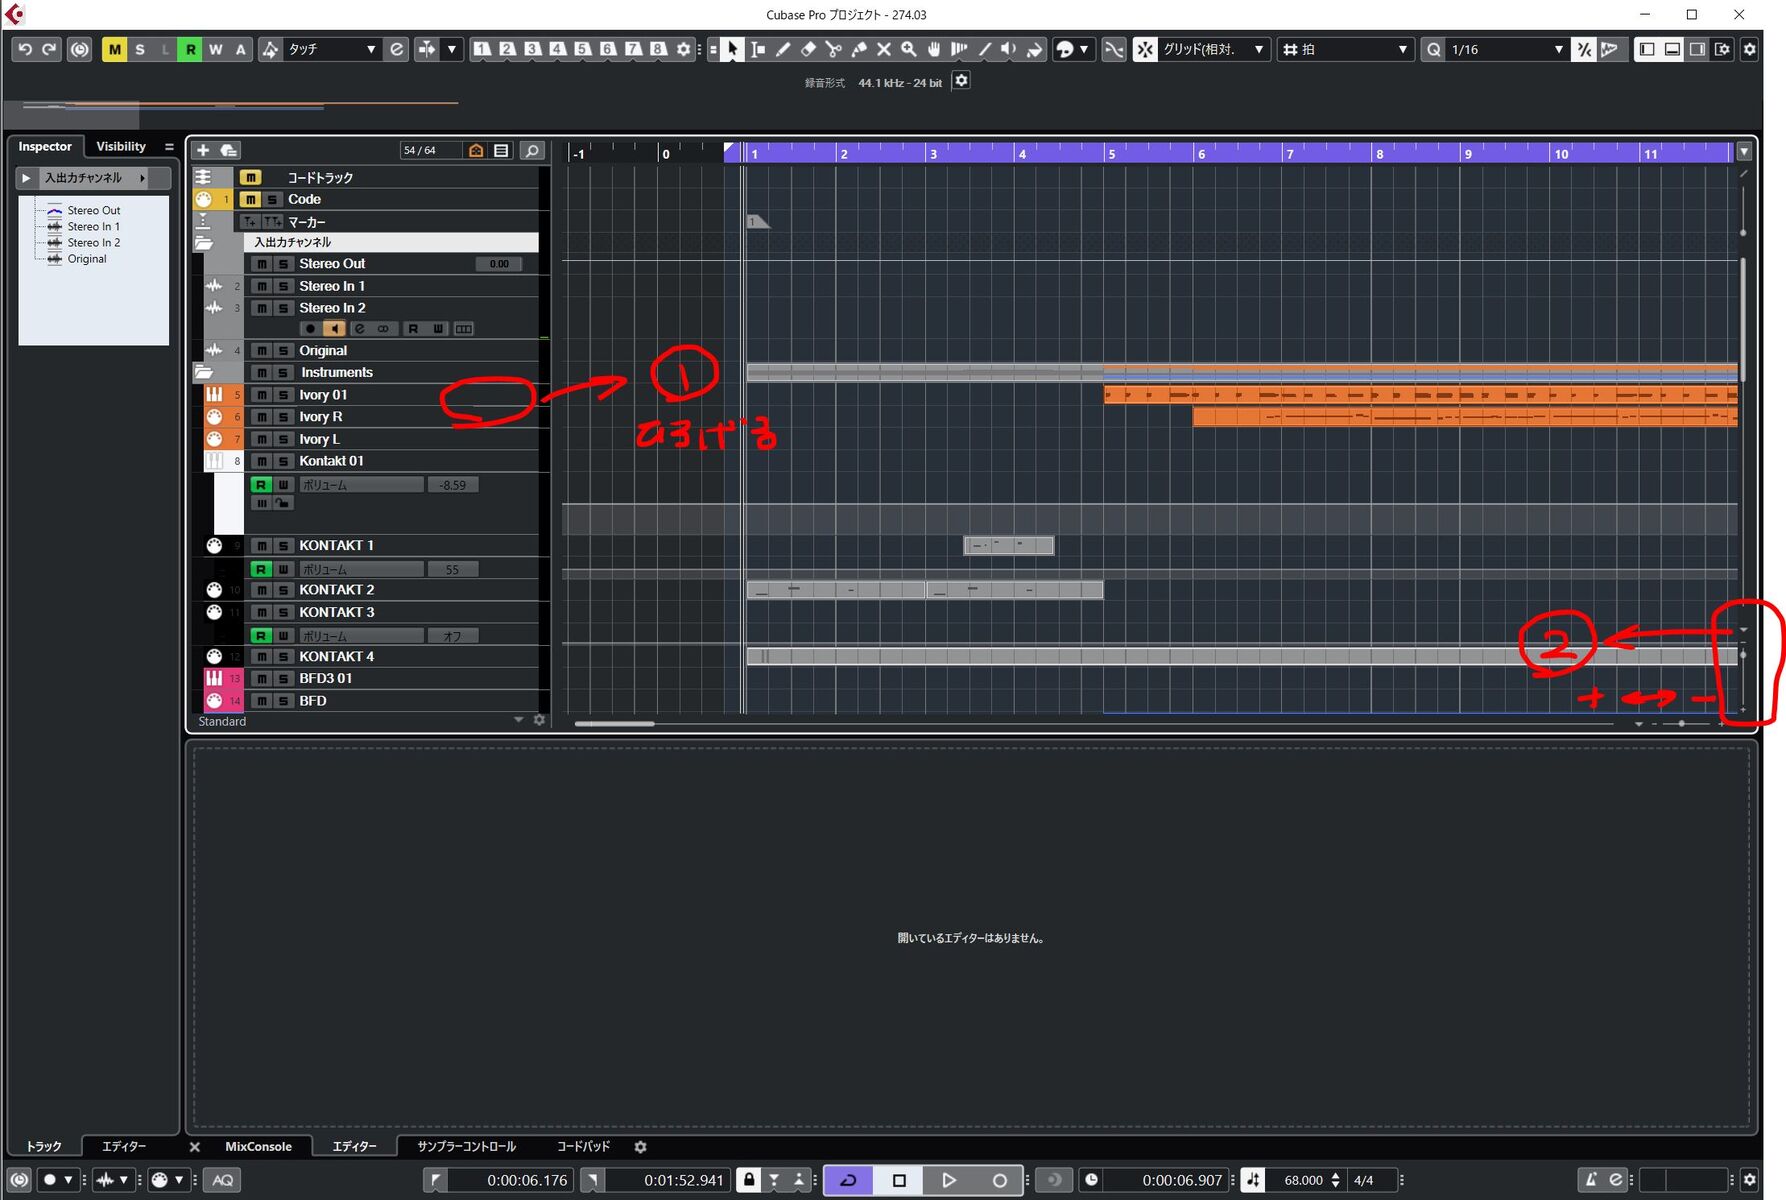The image size is (1786, 1200).
Task: Open the record format settings gear
Action: point(961,81)
